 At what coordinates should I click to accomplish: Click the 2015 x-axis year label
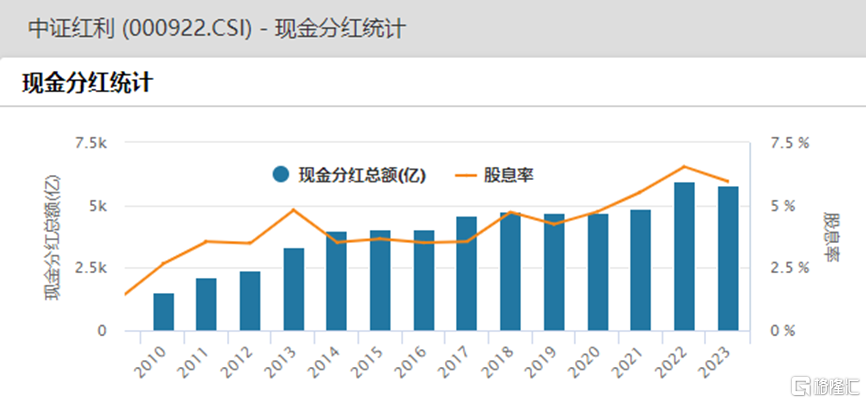click(x=368, y=363)
